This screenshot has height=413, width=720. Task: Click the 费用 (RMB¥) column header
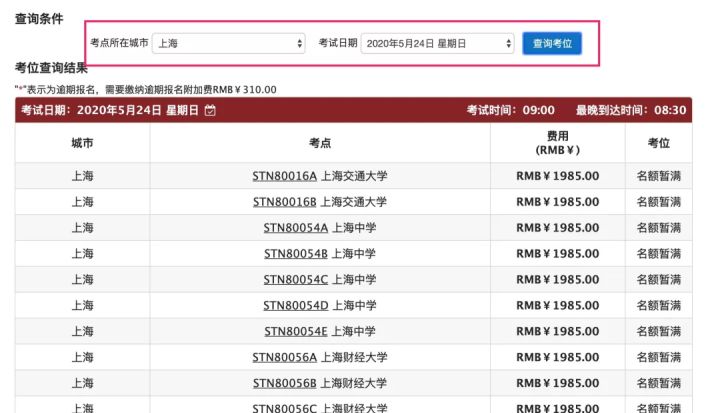[x=557, y=143]
